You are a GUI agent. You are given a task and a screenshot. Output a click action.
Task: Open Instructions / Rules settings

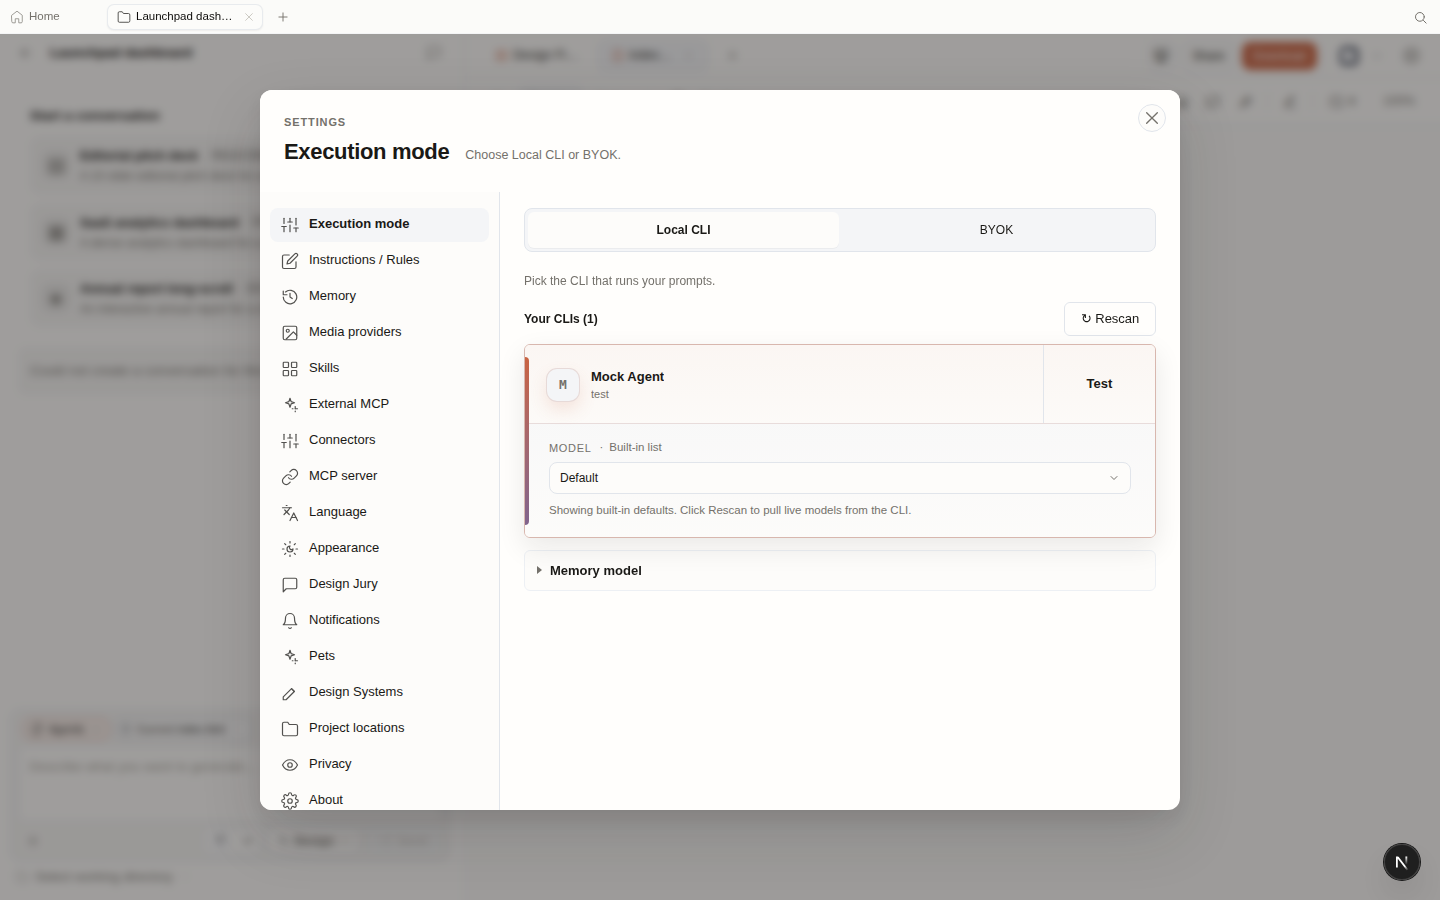click(379, 260)
